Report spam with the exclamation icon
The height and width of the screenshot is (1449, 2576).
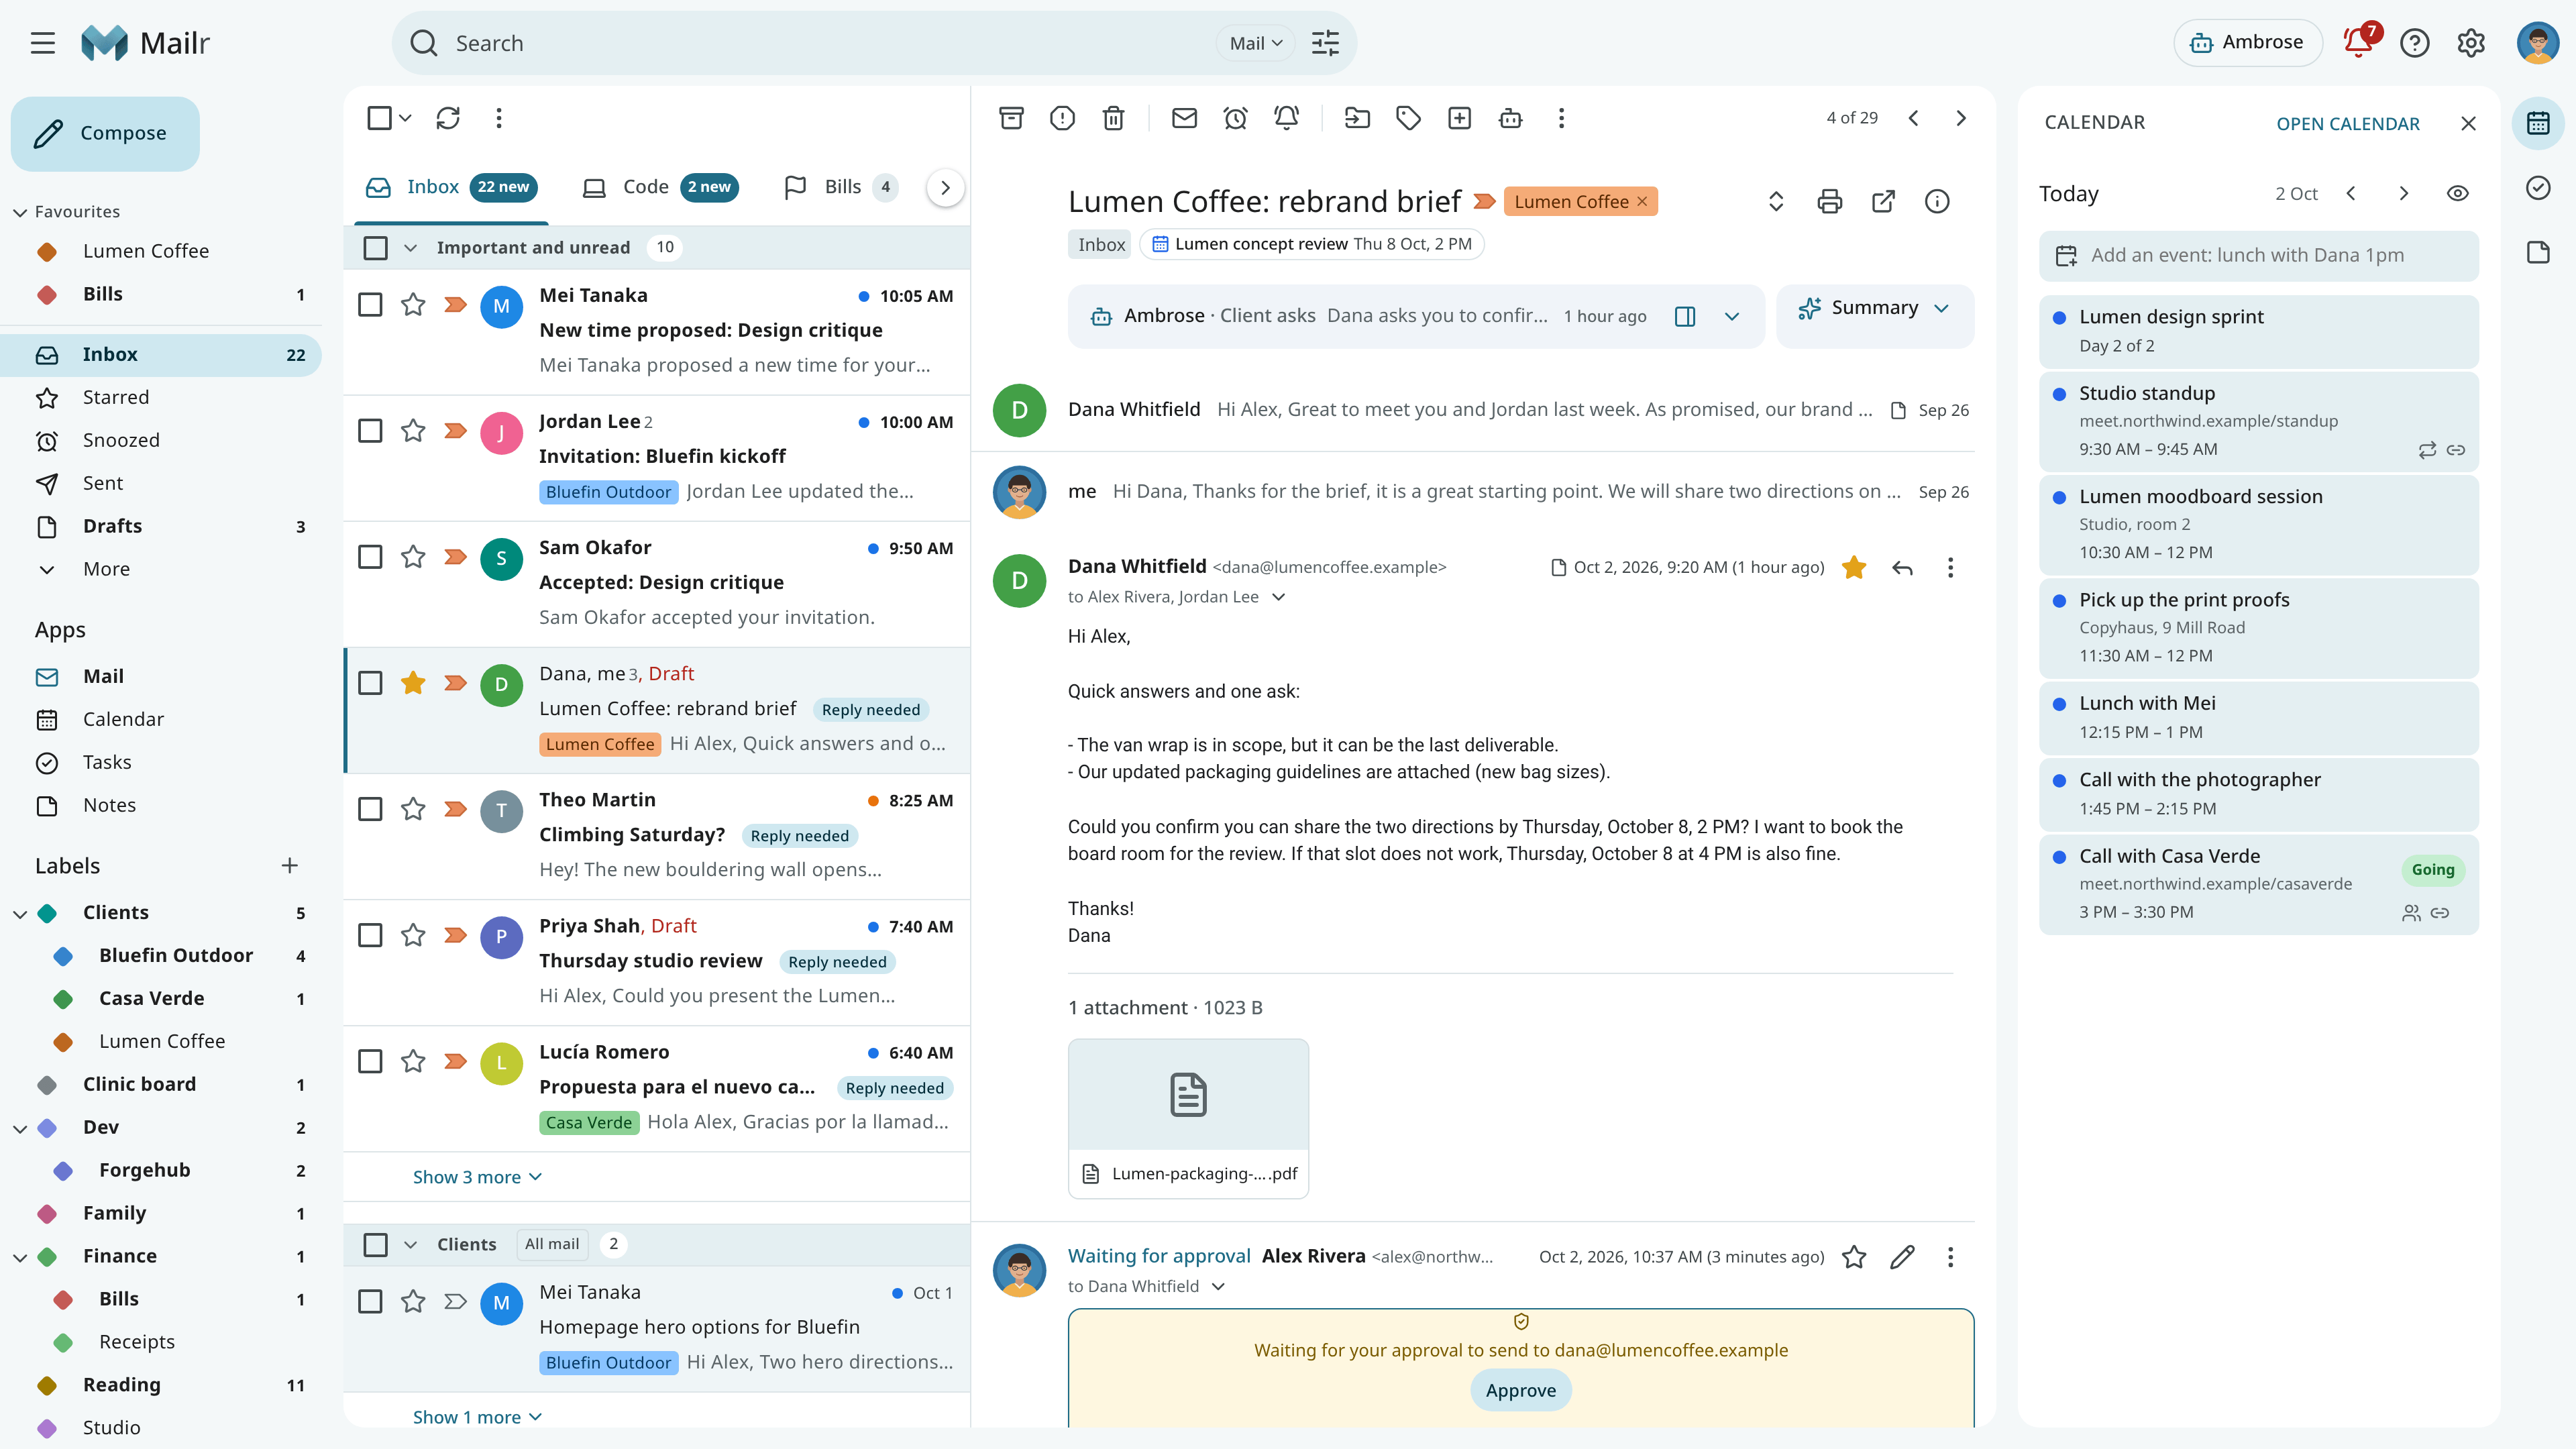1062,118
